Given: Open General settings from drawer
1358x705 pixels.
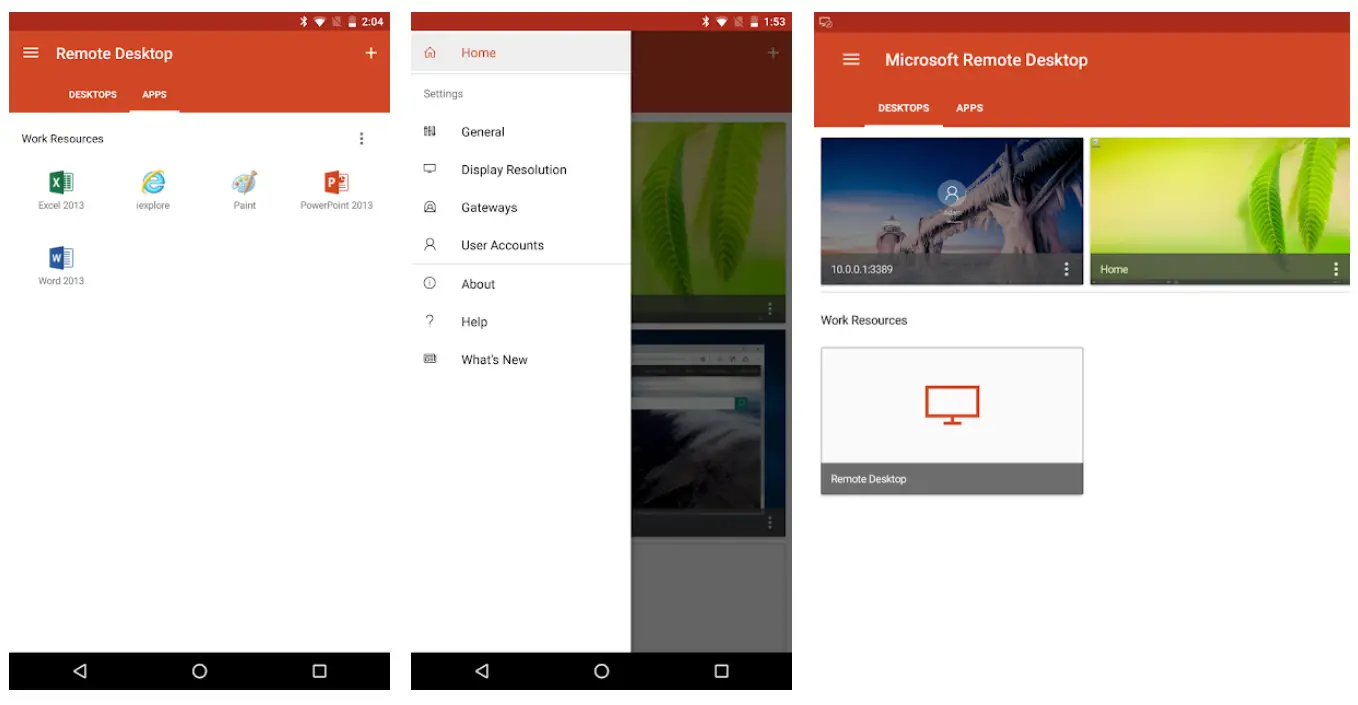Looking at the screenshot, I should [521, 132].
